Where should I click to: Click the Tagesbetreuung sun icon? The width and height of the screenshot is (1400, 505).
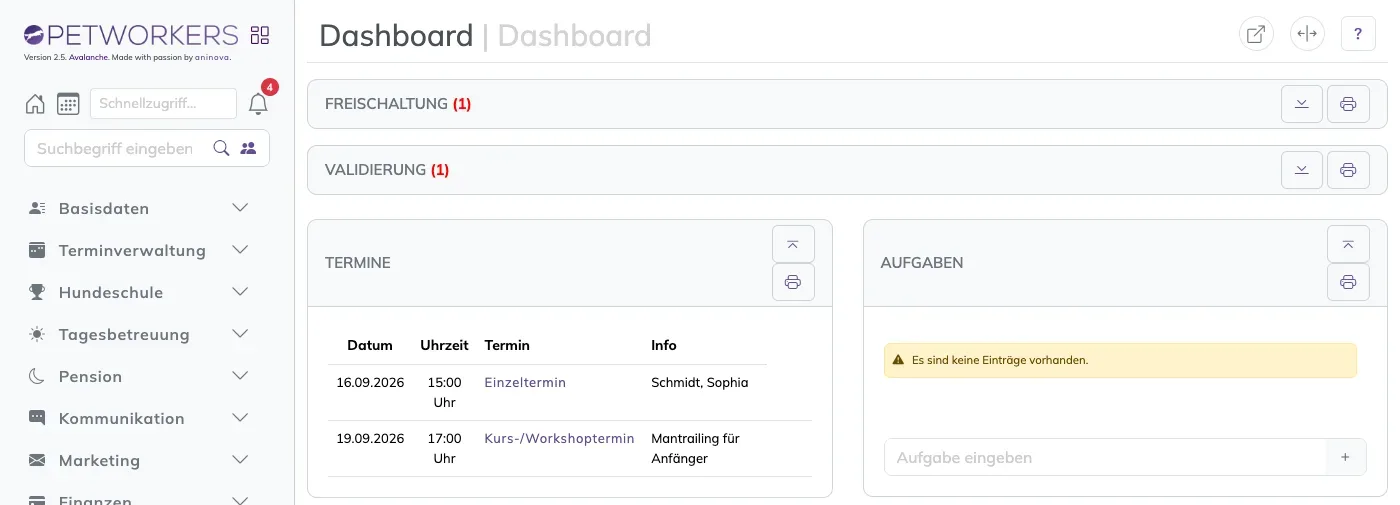(37, 334)
